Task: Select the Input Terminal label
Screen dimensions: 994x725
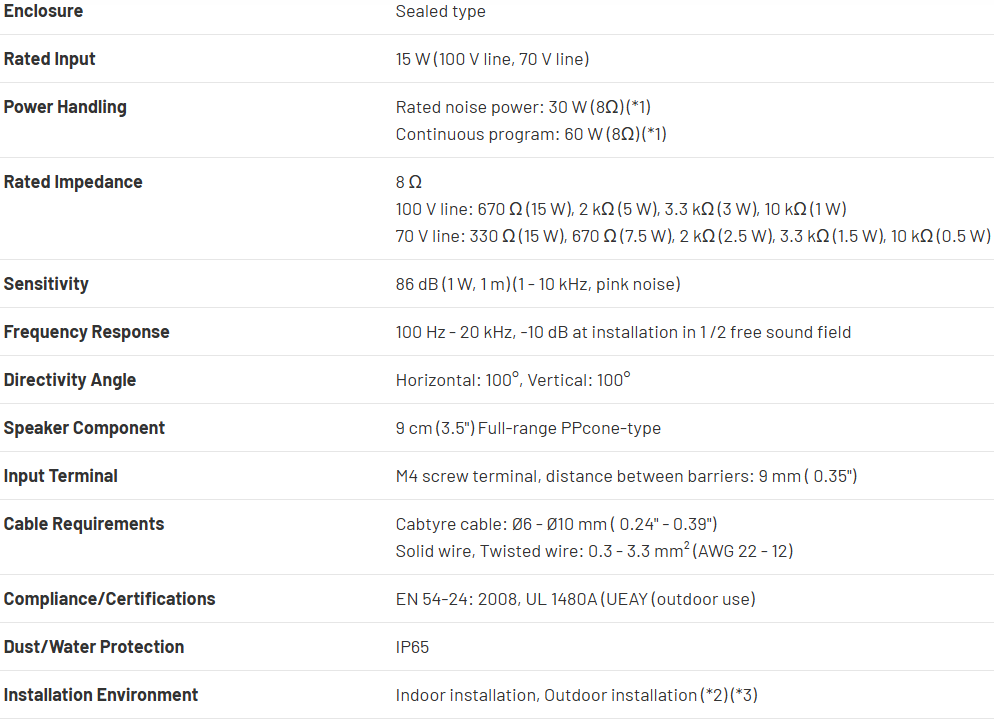Action: pos(61,476)
